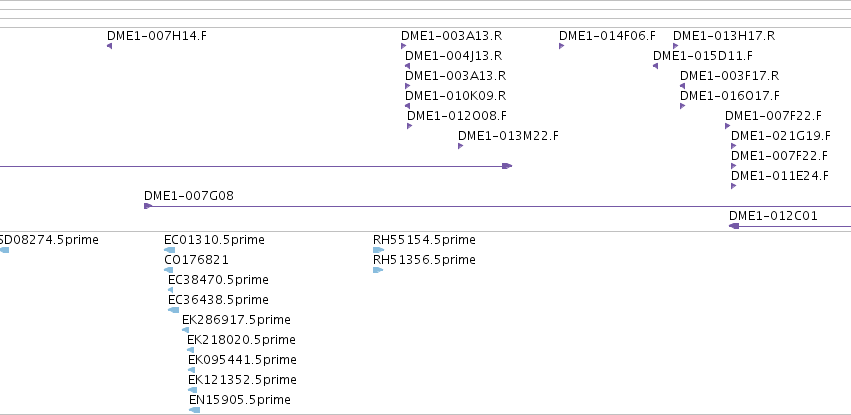Click the arrow glyph below DME1-021G19.F
Screen dimensions: 851x415
point(734,146)
